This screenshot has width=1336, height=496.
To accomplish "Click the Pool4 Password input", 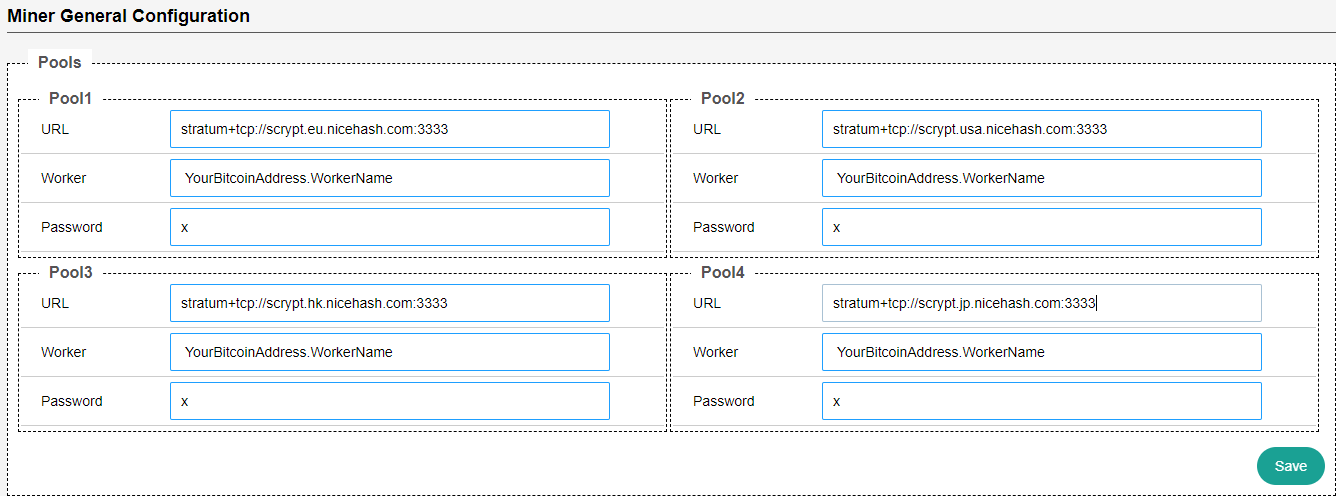I will (1041, 401).
